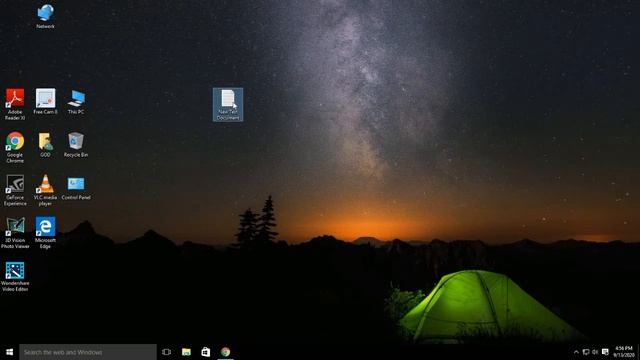Open the Windows Start menu

click(9, 352)
